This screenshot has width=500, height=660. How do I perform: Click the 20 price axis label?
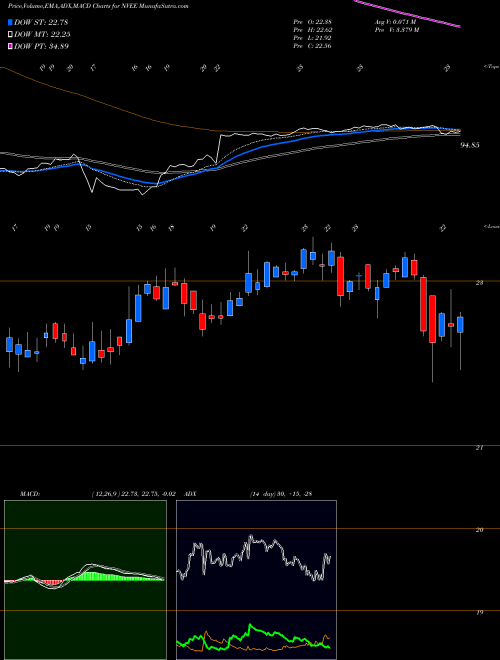479,530
